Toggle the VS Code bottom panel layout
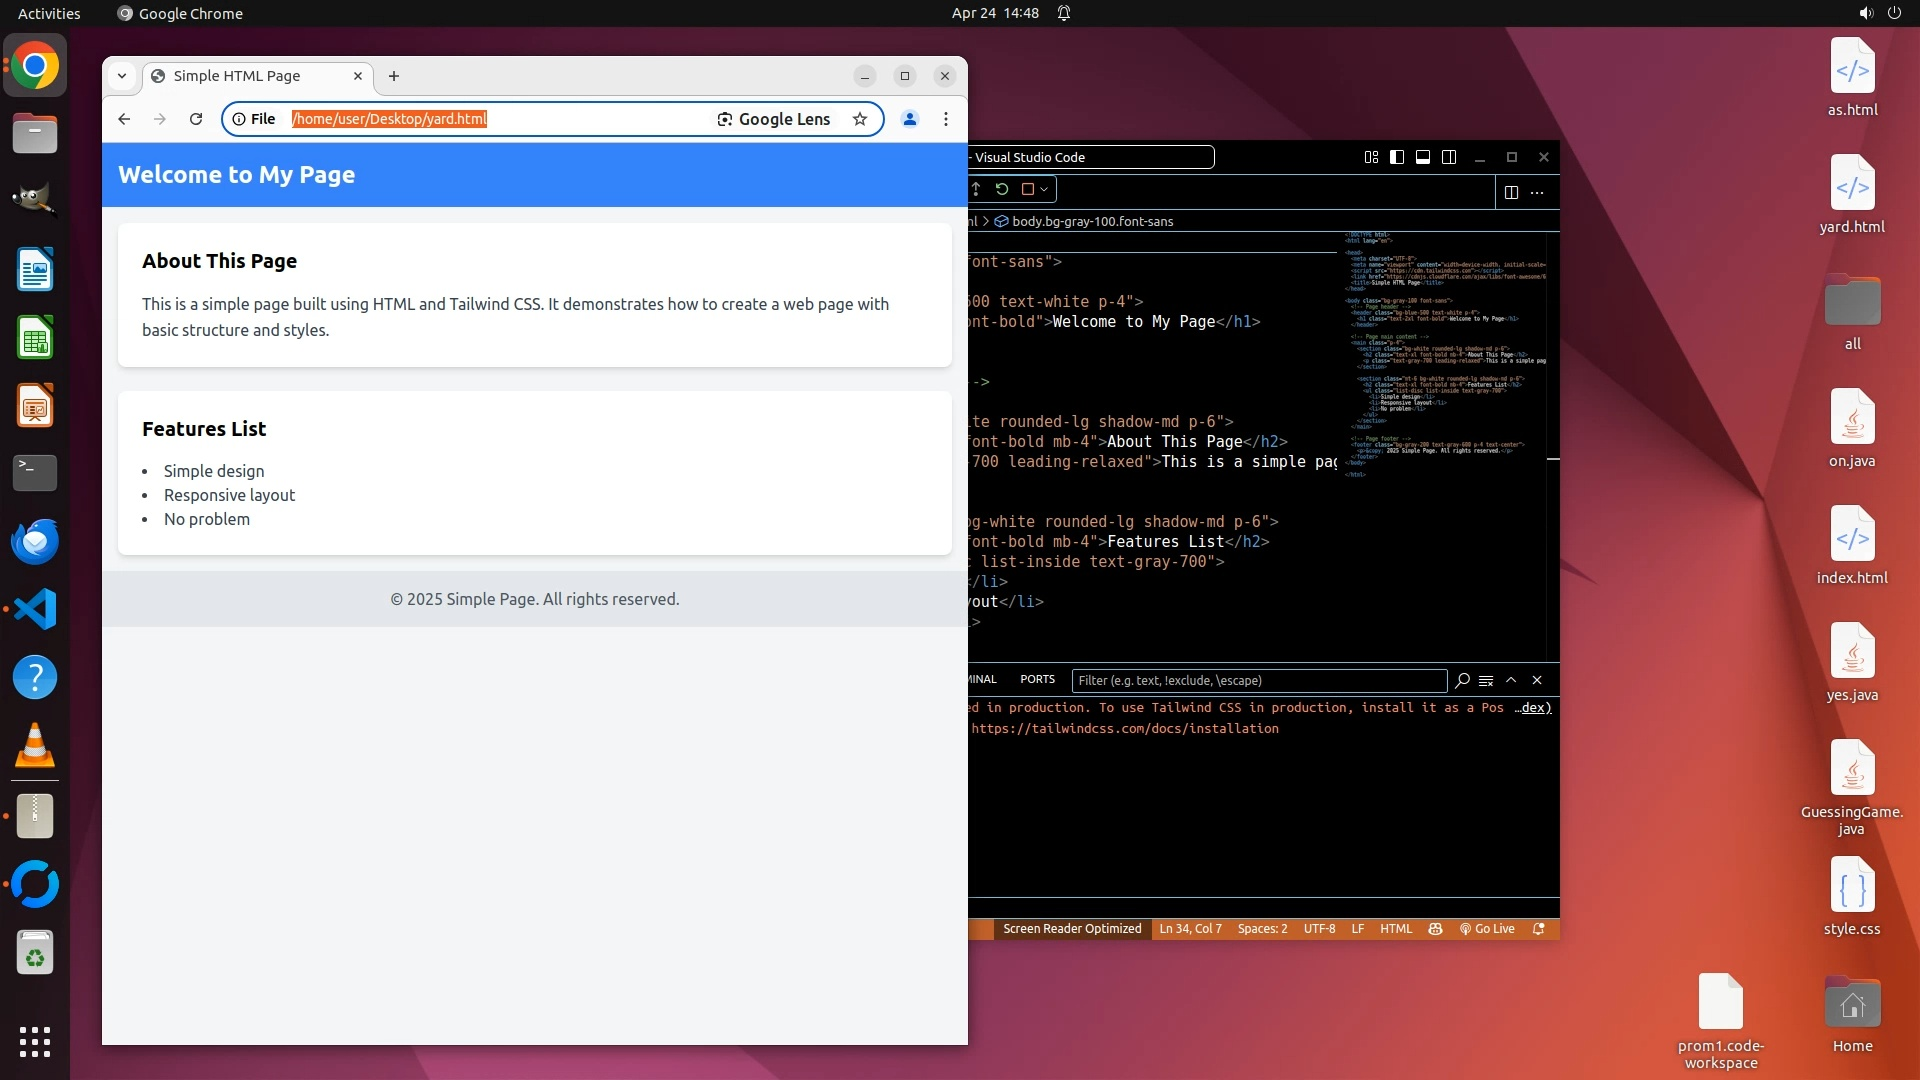Image resolution: width=1920 pixels, height=1080 pixels. tap(1423, 157)
